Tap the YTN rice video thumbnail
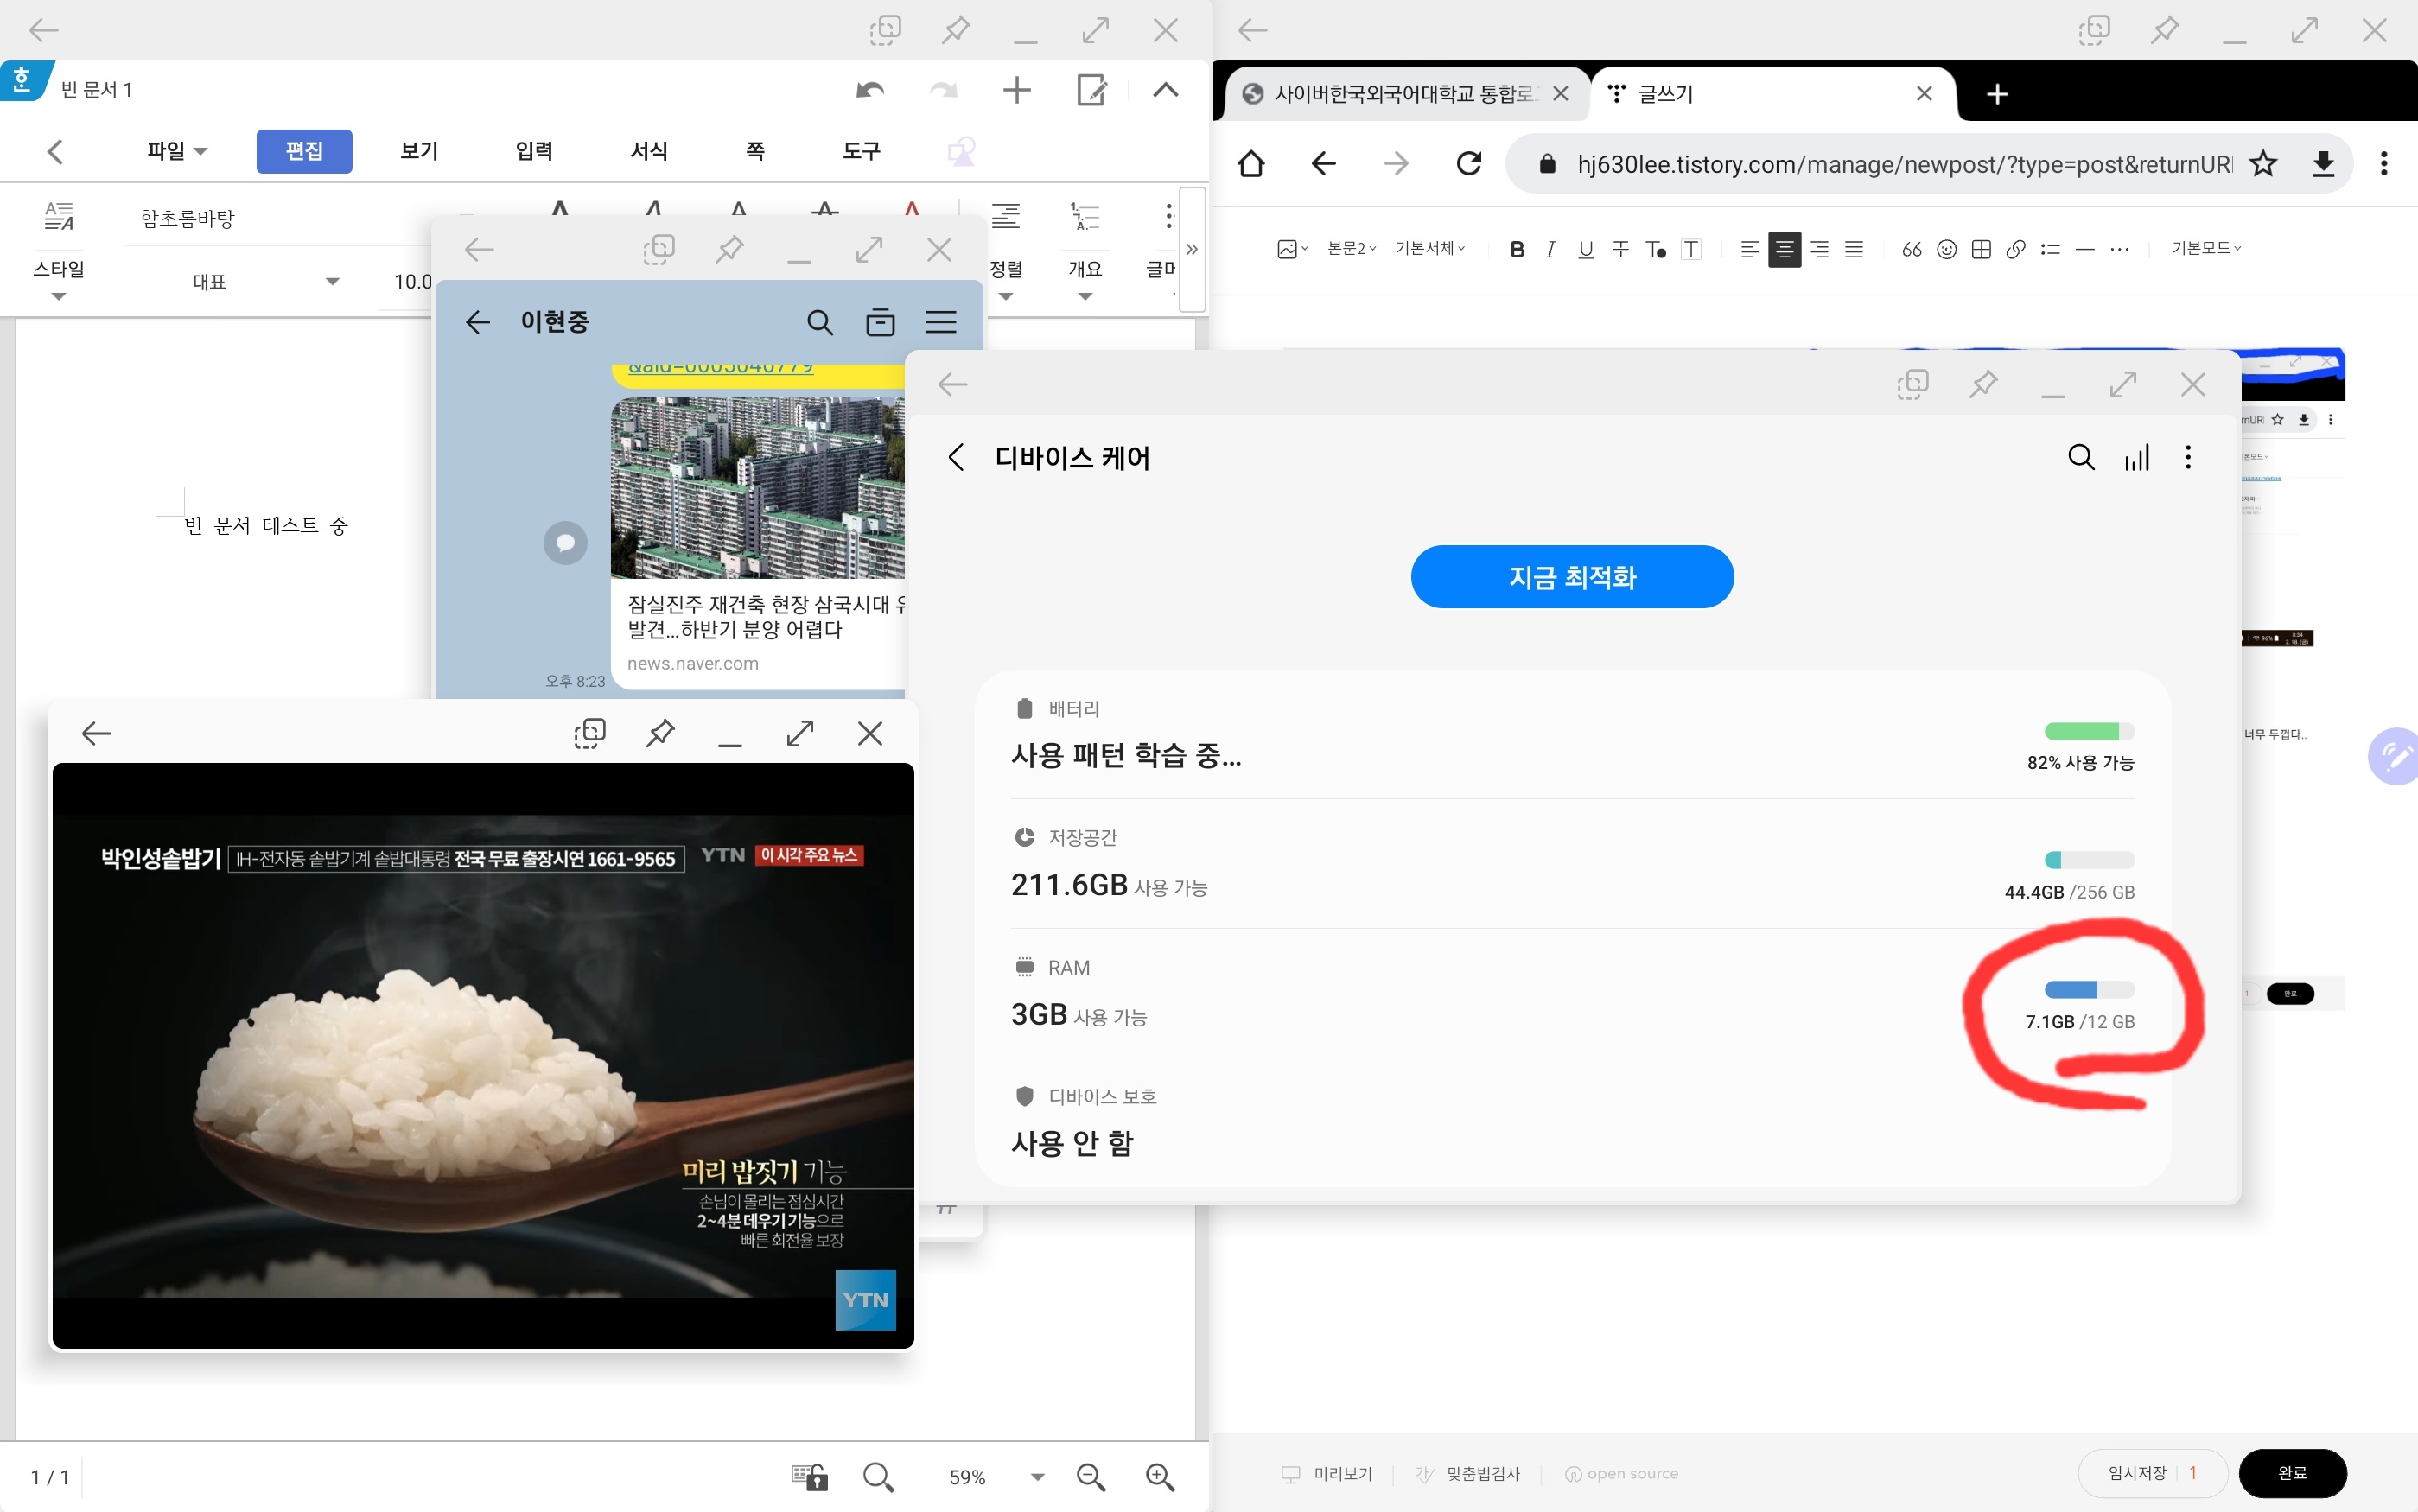 [x=483, y=1055]
